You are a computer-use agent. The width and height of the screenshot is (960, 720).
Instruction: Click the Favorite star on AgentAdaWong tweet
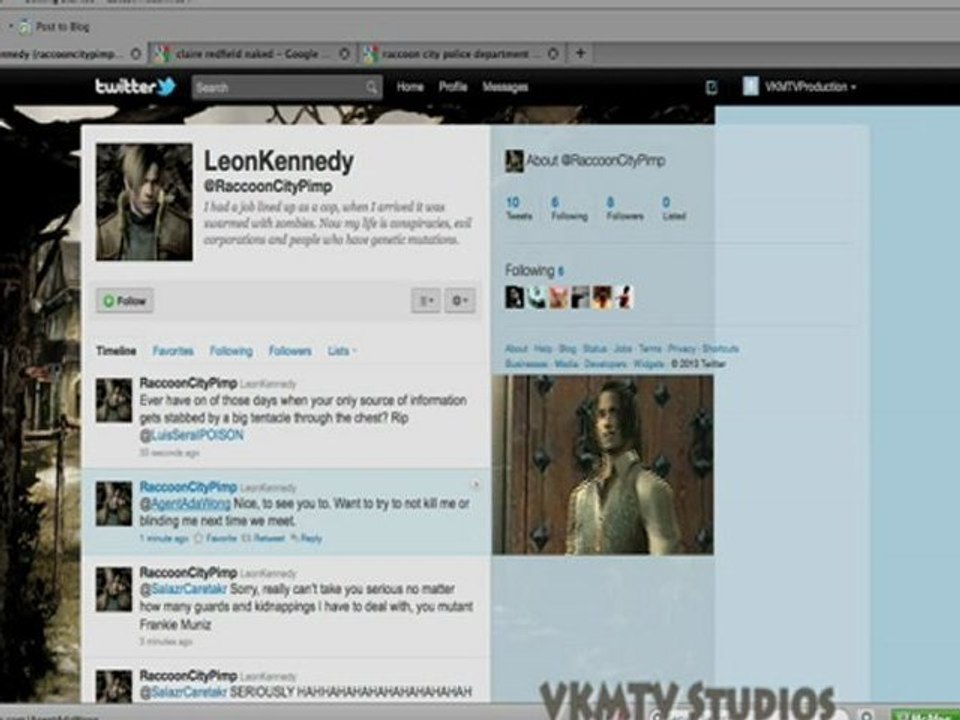pyautogui.click(x=216, y=538)
